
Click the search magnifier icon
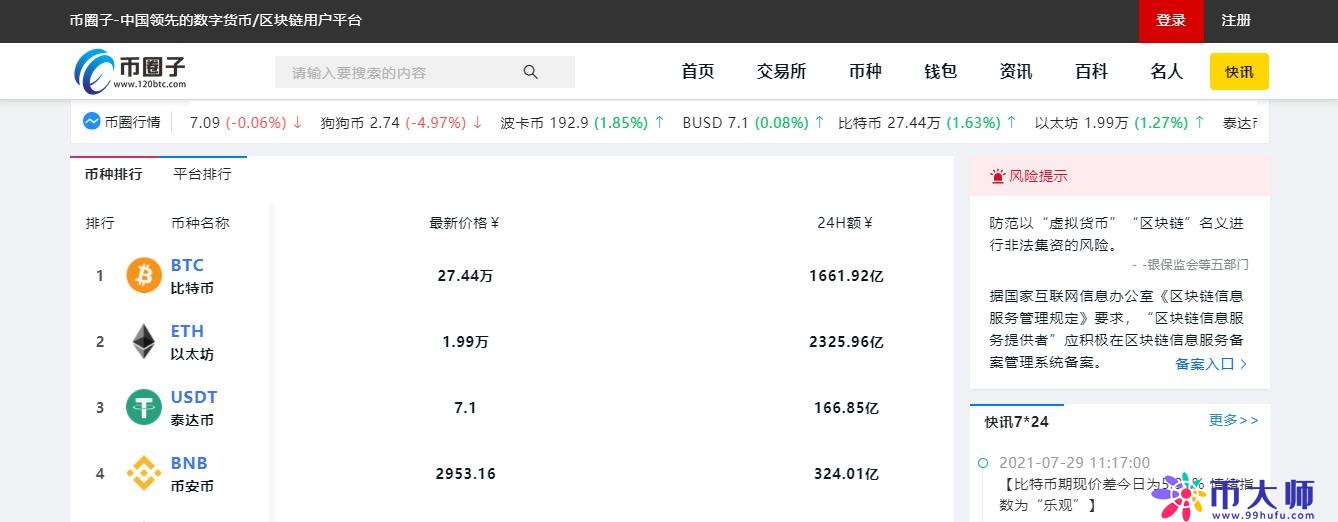(x=531, y=72)
